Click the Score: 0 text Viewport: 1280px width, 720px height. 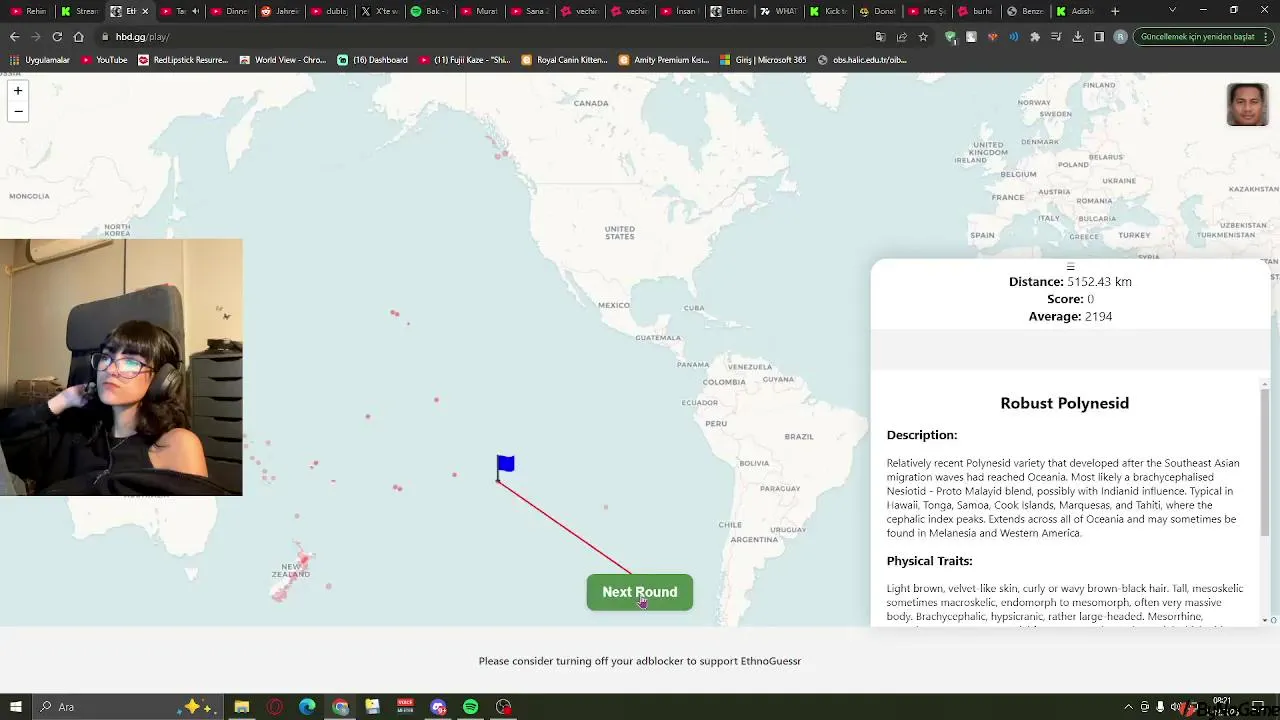1070,299
